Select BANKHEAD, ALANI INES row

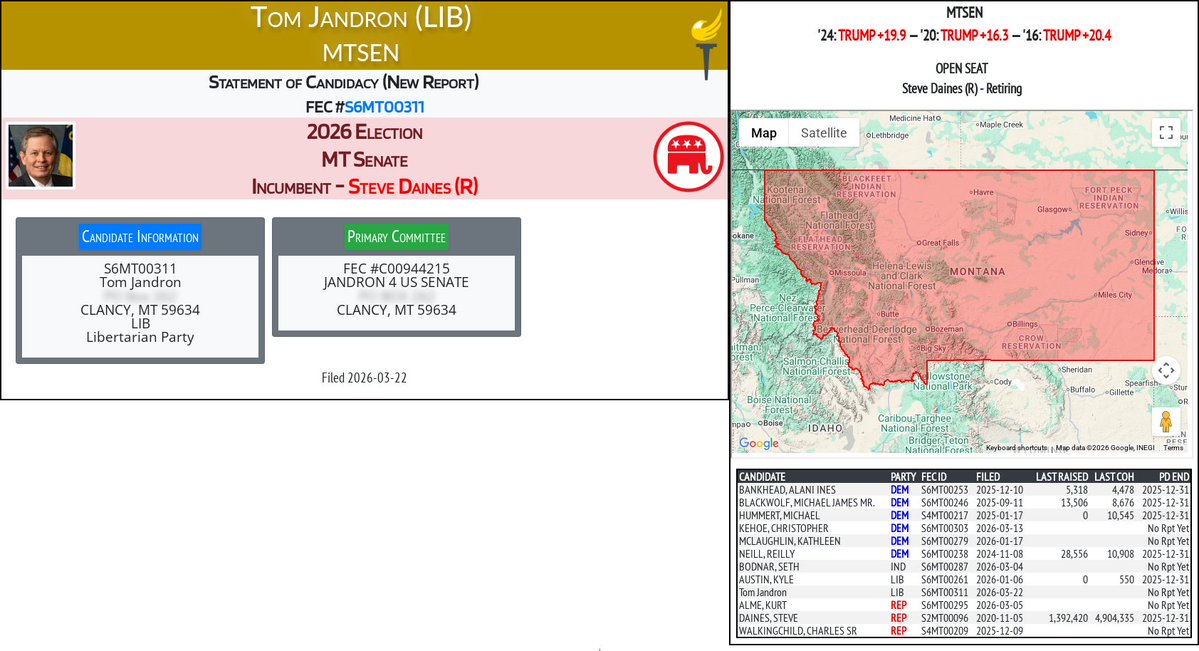click(x=963, y=490)
